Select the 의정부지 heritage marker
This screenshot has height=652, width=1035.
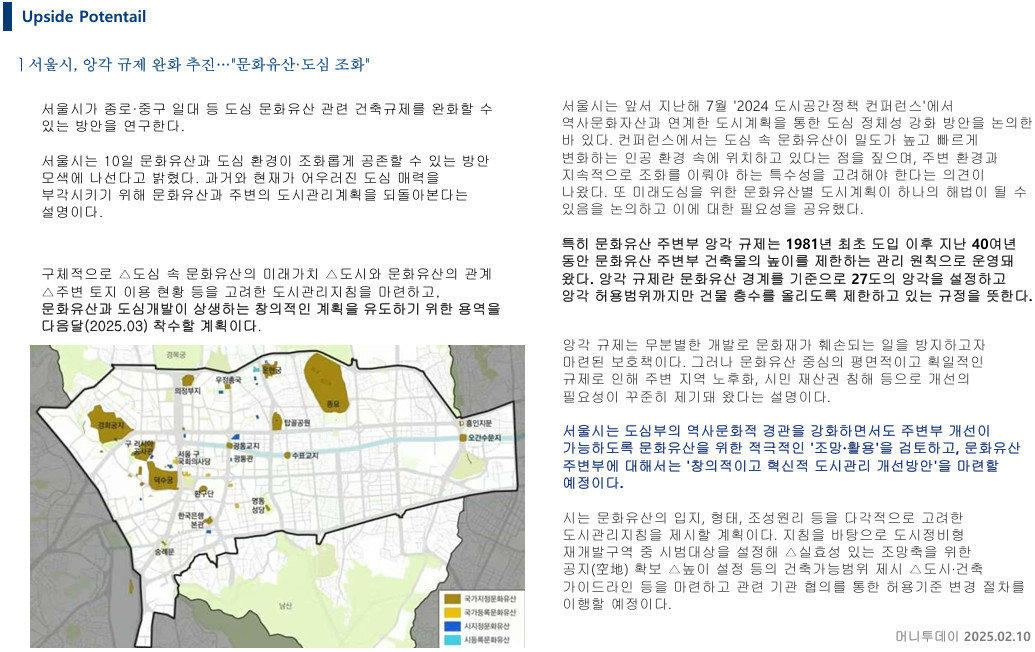pos(188,380)
